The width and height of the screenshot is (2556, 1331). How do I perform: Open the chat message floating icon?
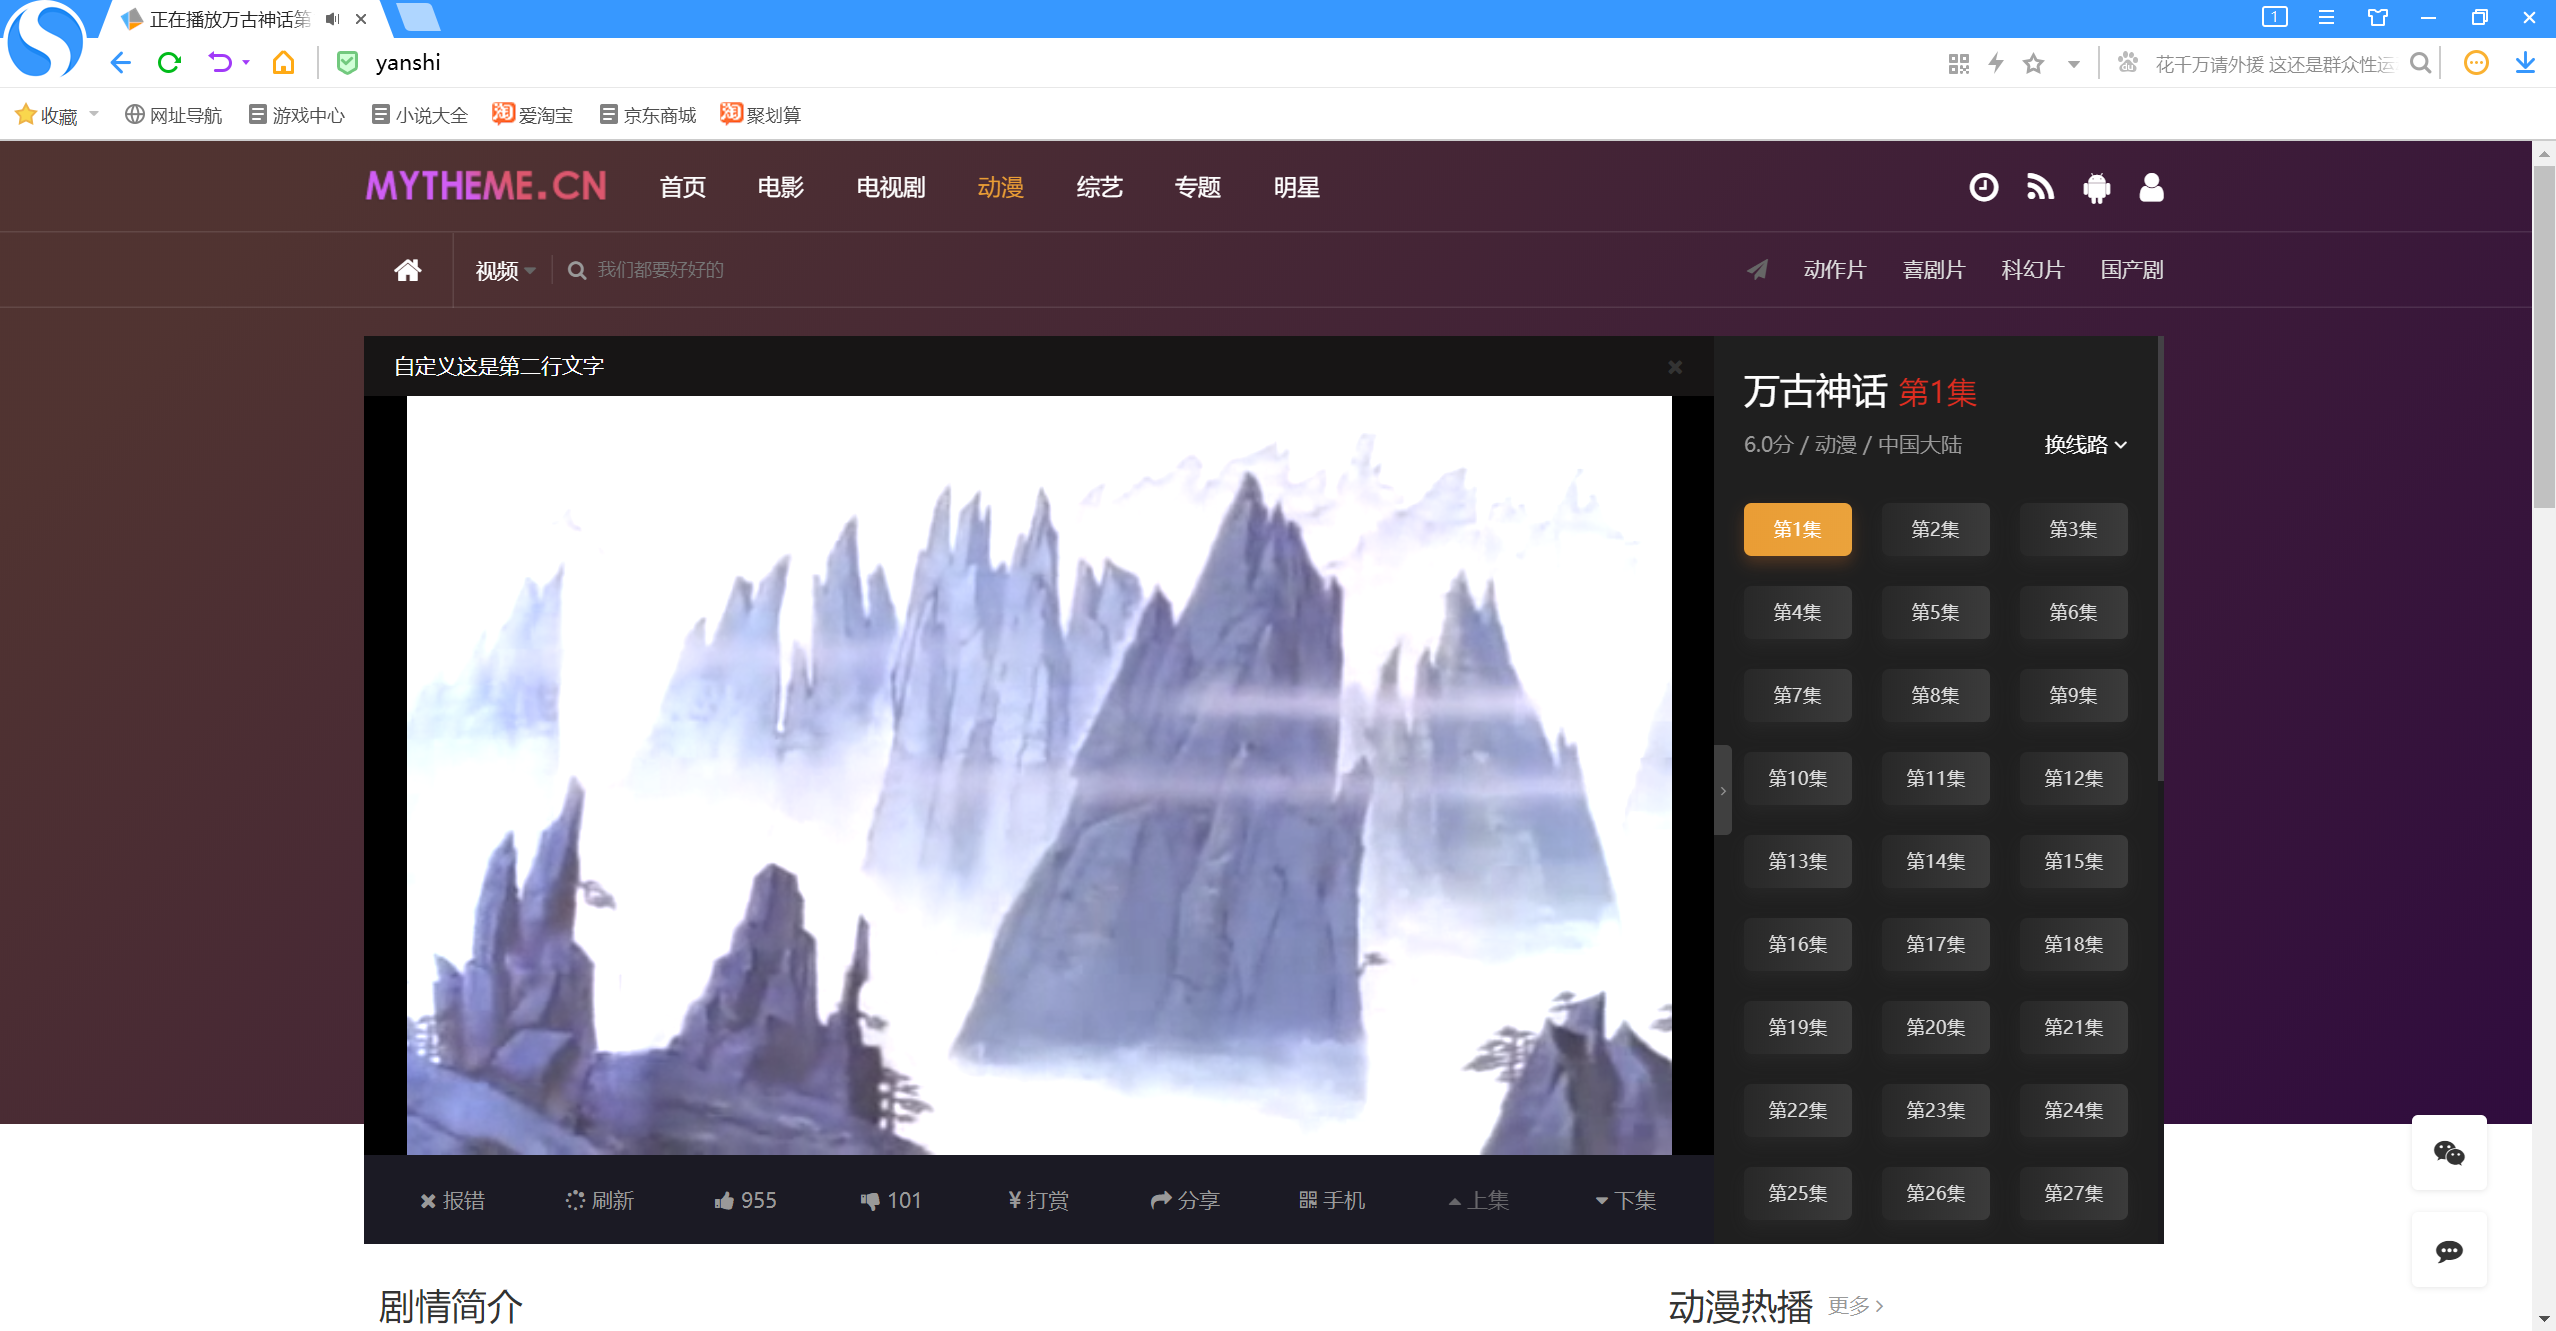coord(2448,1250)
